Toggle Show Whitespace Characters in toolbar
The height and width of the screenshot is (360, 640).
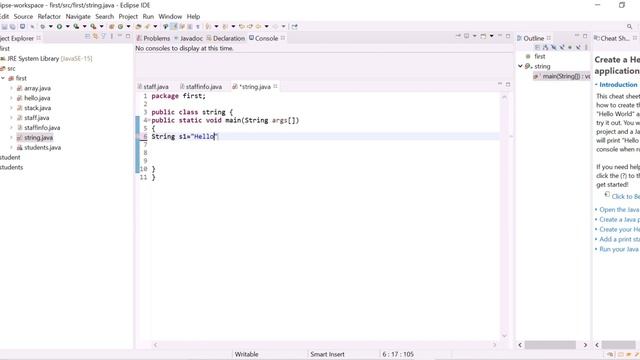(198, 27)
